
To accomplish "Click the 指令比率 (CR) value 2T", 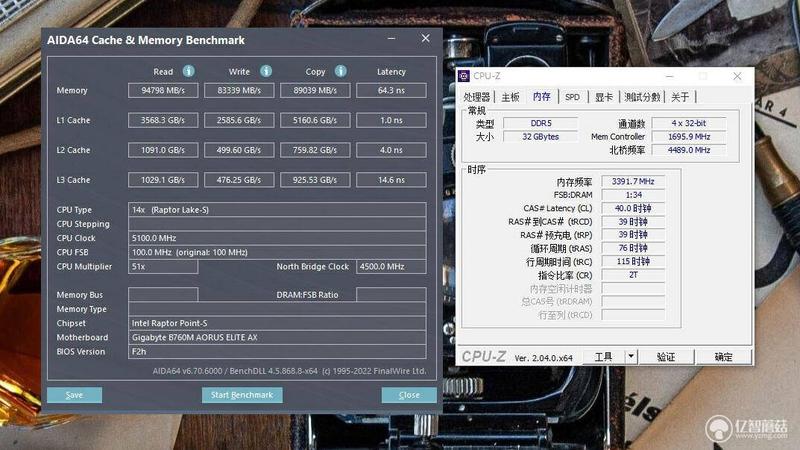I will coord(633,274).
